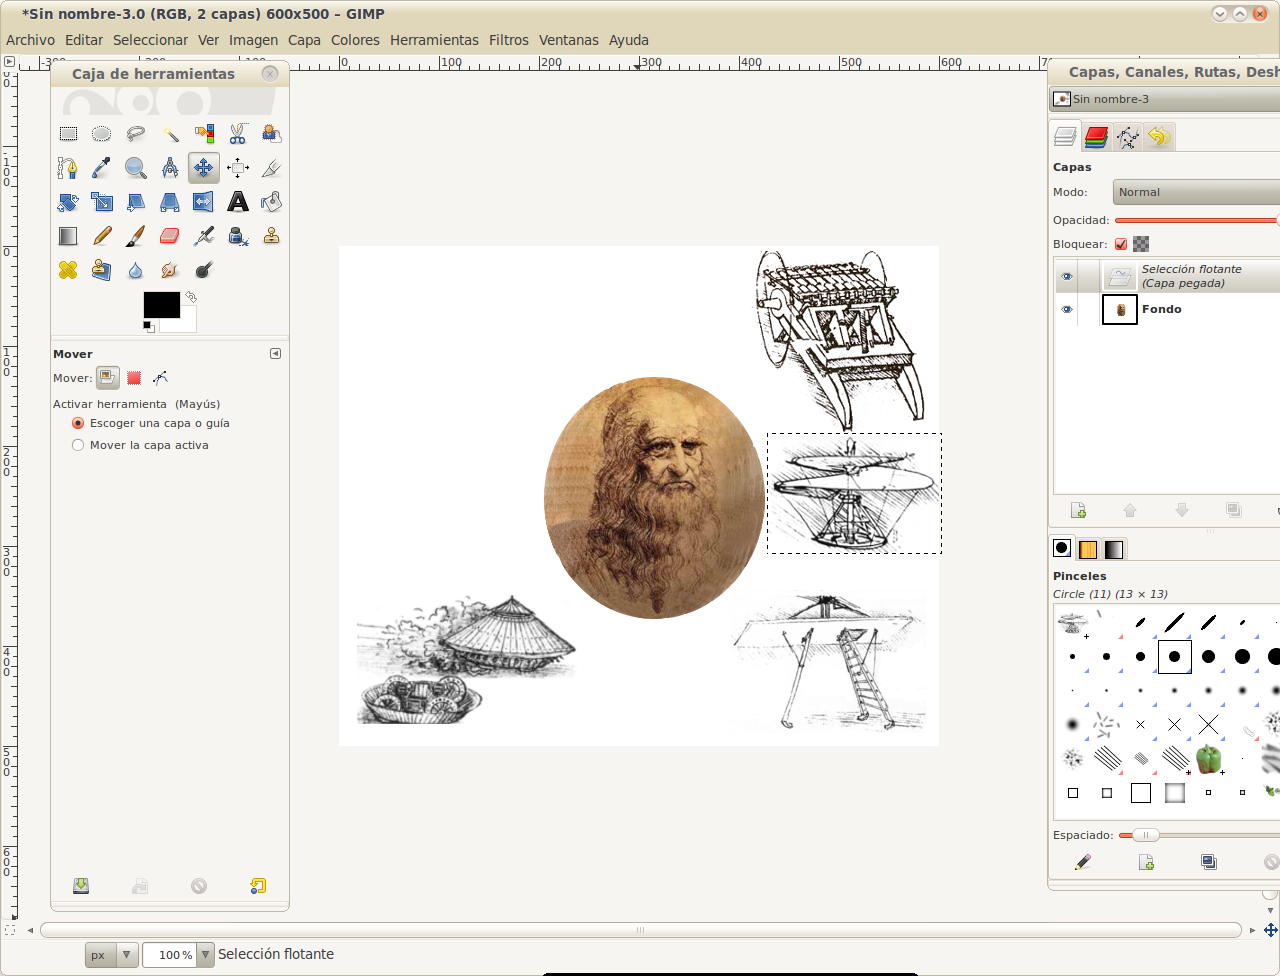Activate the Blend (gradient) tool

coord(67,235)
